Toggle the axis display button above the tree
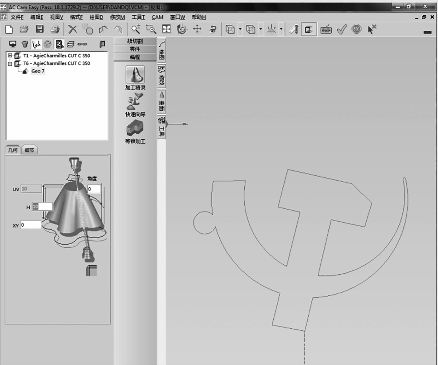Viewport: 438px width, 365px height. pyautogui.click(x=36, y=44)
